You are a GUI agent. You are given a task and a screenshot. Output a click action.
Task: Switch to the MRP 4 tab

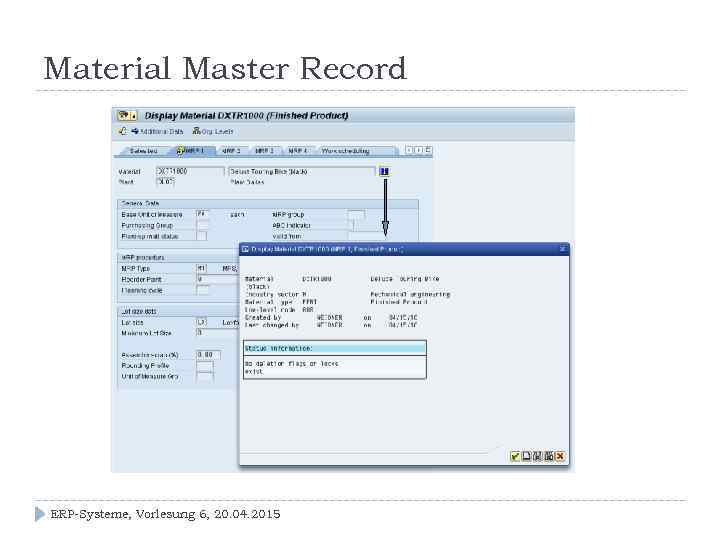click(x=298, y=151)
